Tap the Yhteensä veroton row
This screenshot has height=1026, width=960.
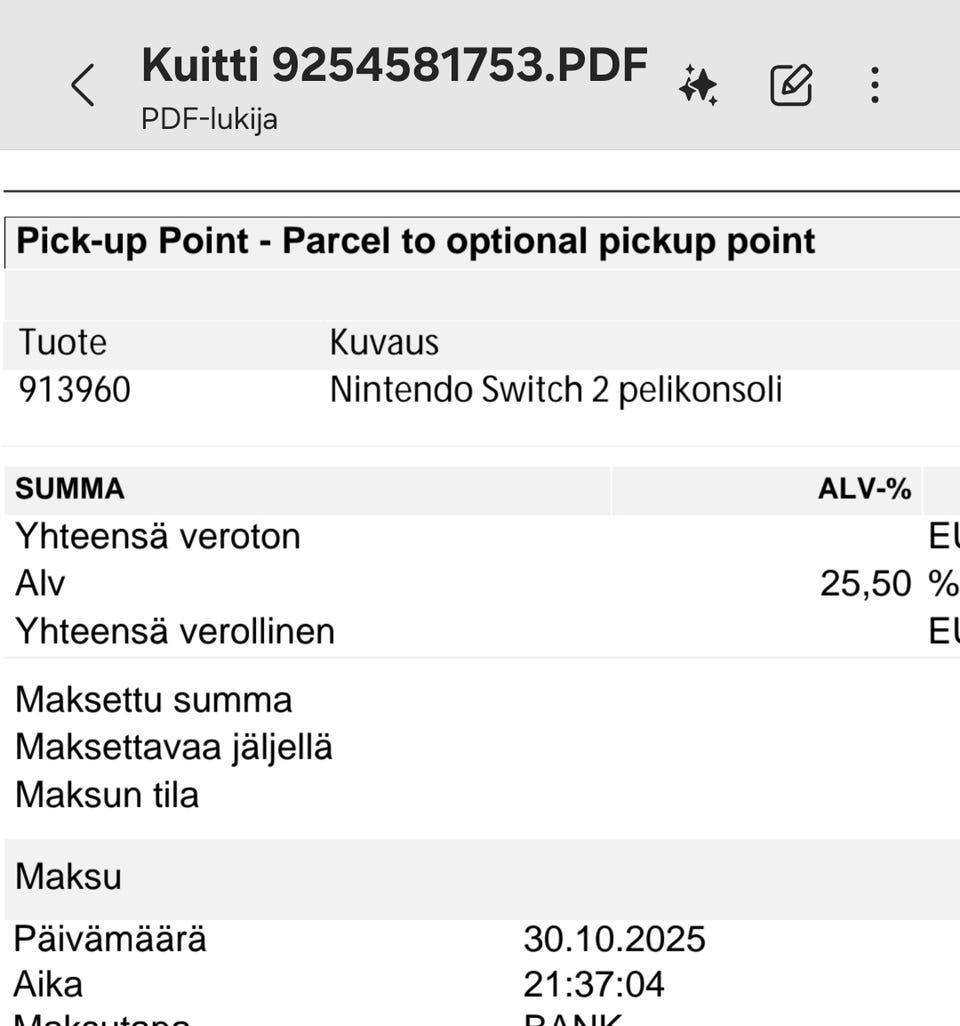(x=157, y=537)
